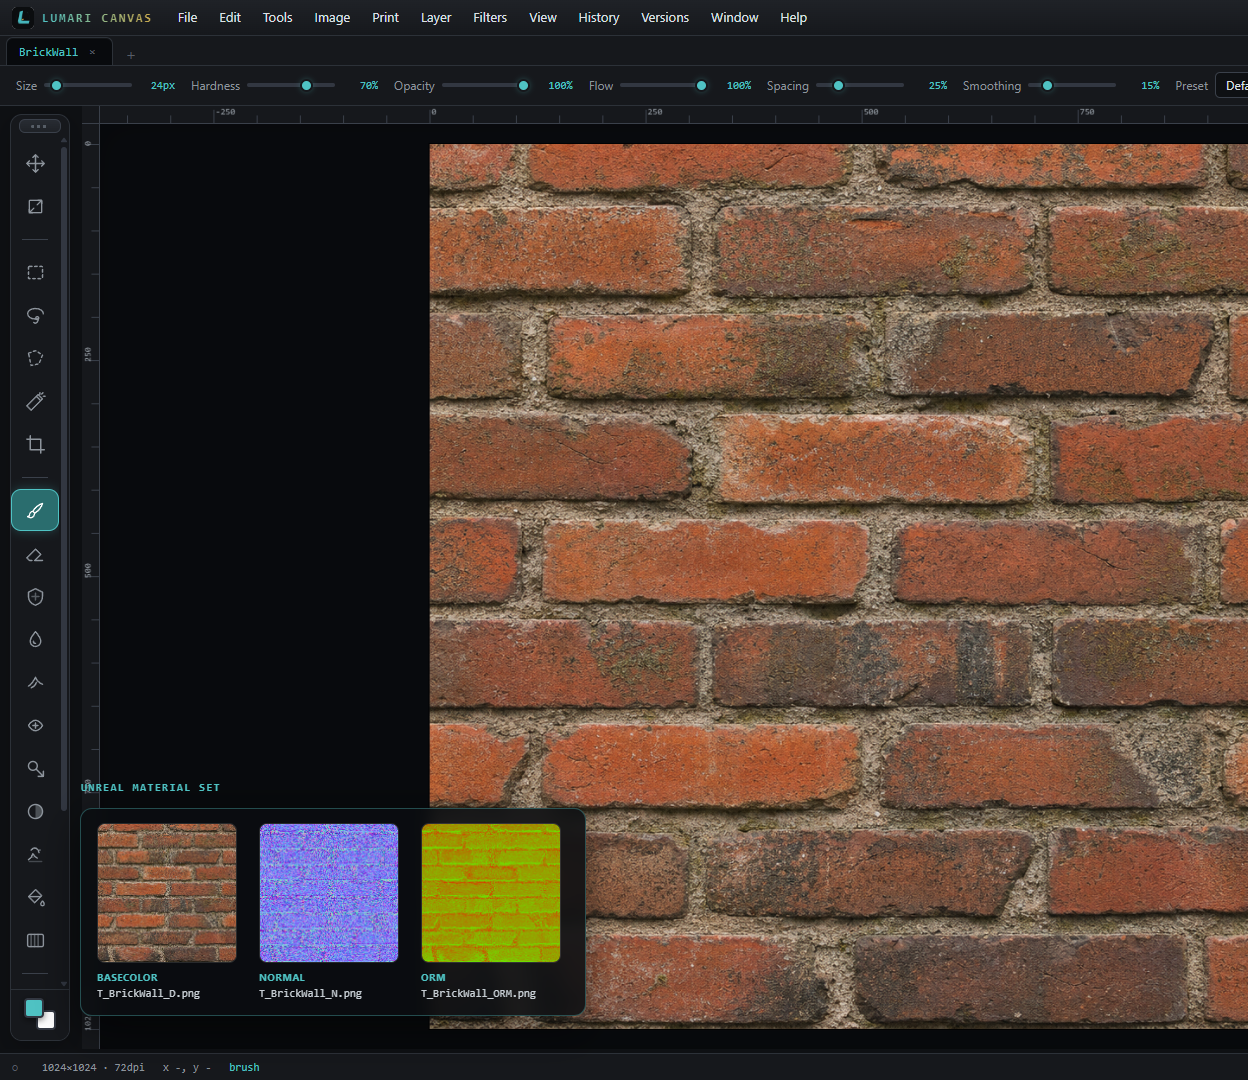Screen dimensions: 1248x1080
Task: Select the shield-plus Healing tool
Action: click(x=35, y=597)
